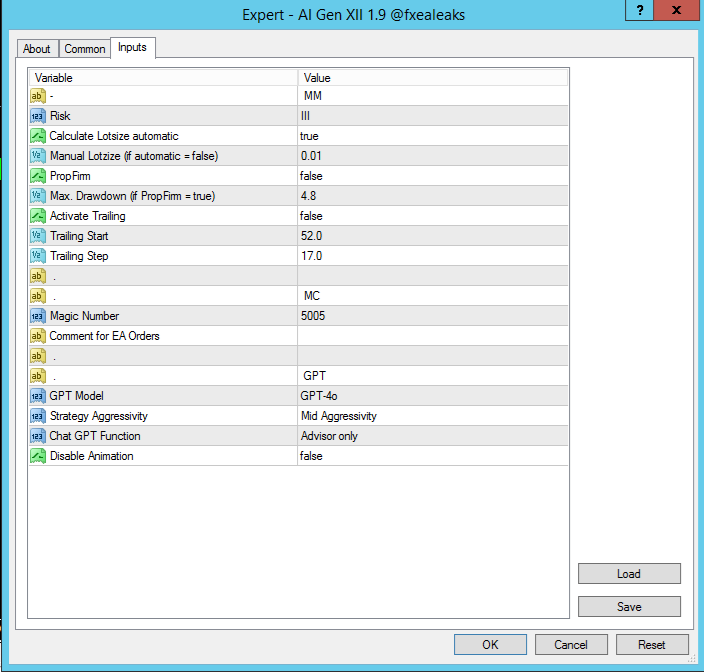Switch to the Common tab
Viewport: 704px width, 672px height.
(x=85, y=48)
